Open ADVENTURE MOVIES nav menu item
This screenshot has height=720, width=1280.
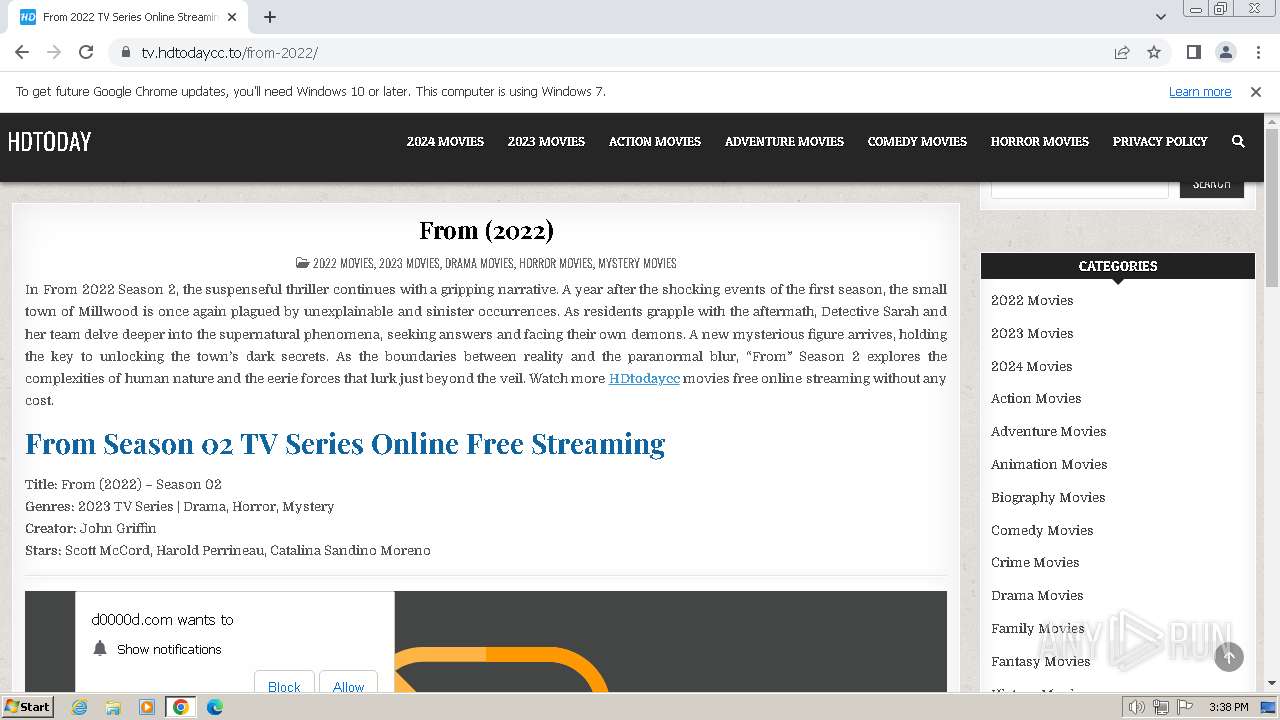(784, 142)
